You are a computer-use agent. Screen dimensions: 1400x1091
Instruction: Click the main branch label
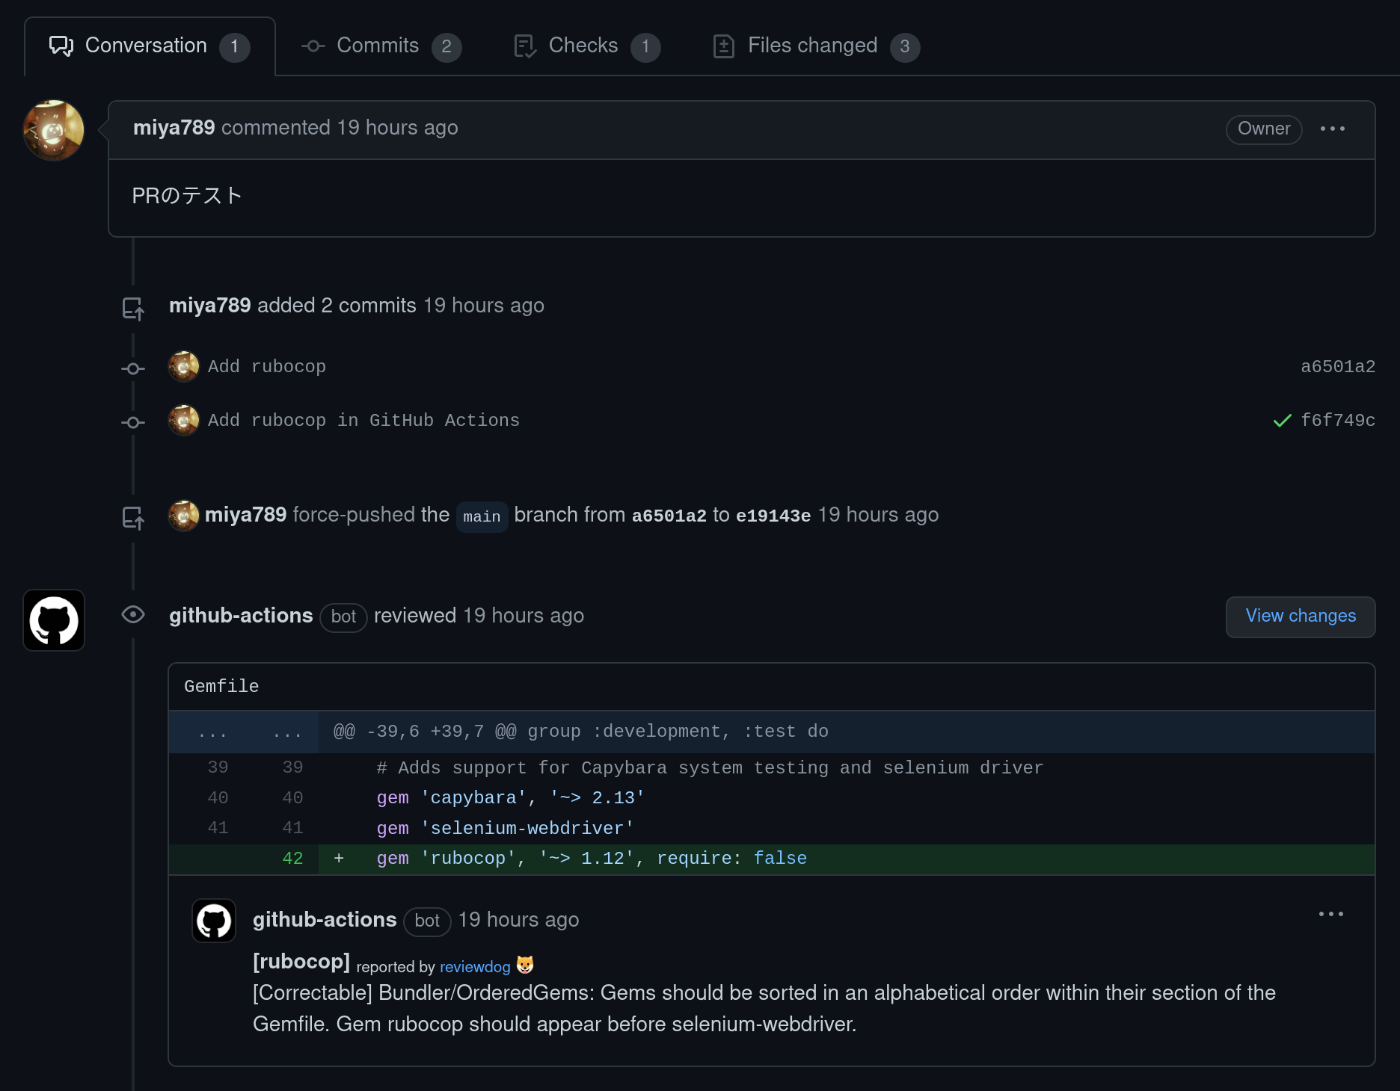[481, 516]
